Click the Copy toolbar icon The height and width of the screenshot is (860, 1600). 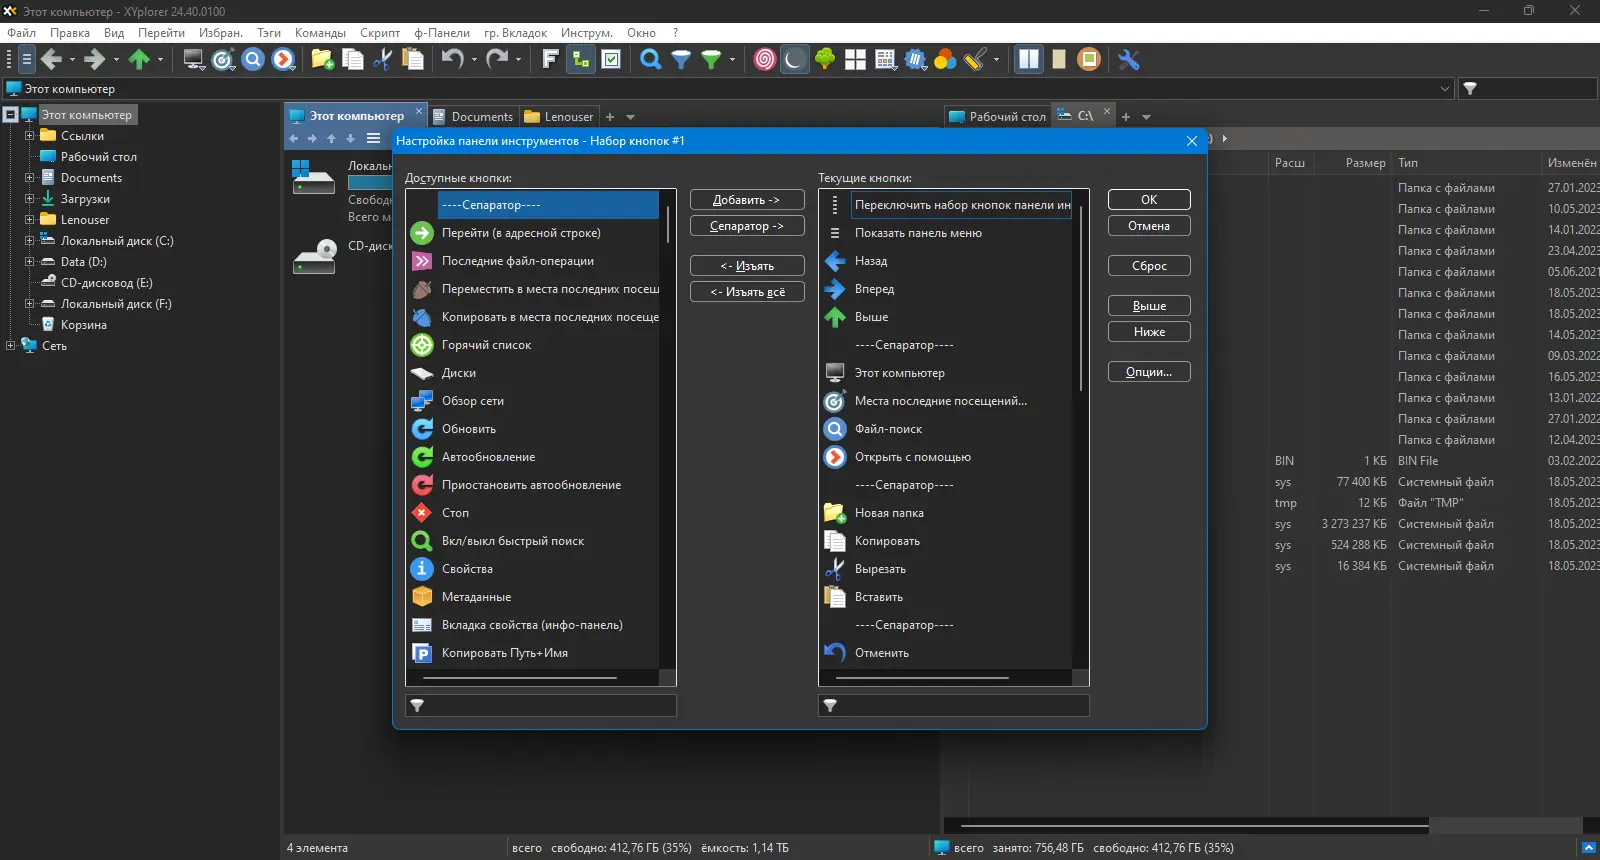click(x=352, y=60)
